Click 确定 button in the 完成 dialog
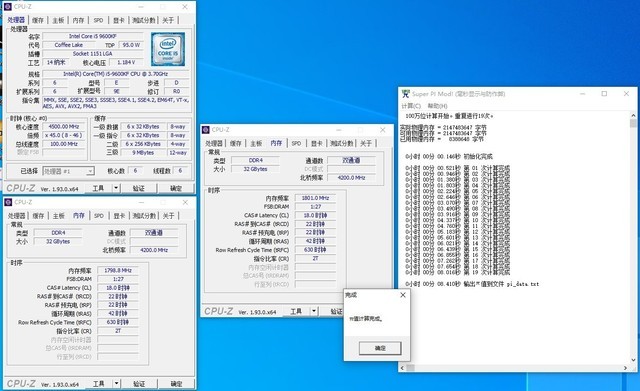This screenshot has height=391, width=640. (x=380, y=348)
